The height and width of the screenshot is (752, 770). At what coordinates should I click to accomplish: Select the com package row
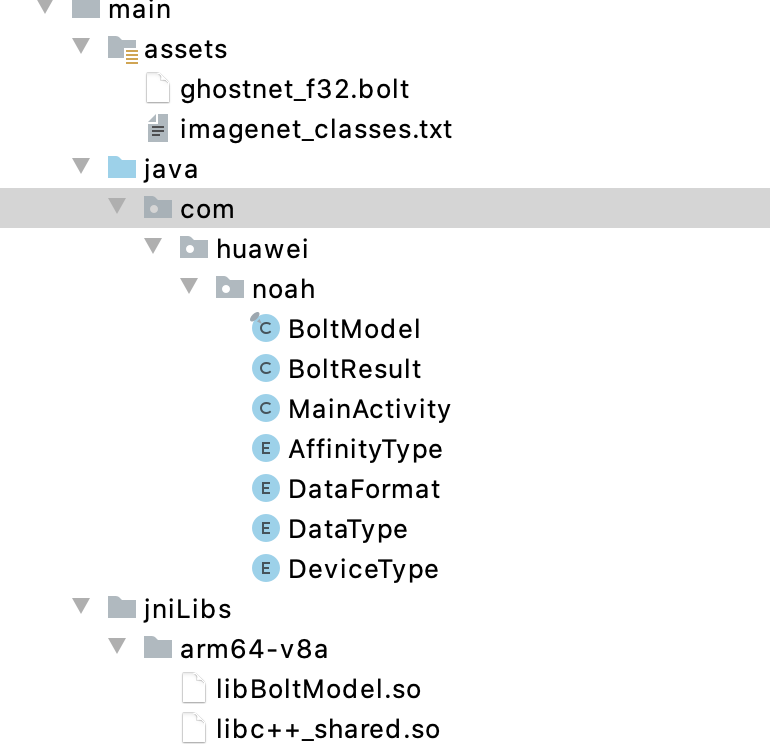click(x=207, y=209)
